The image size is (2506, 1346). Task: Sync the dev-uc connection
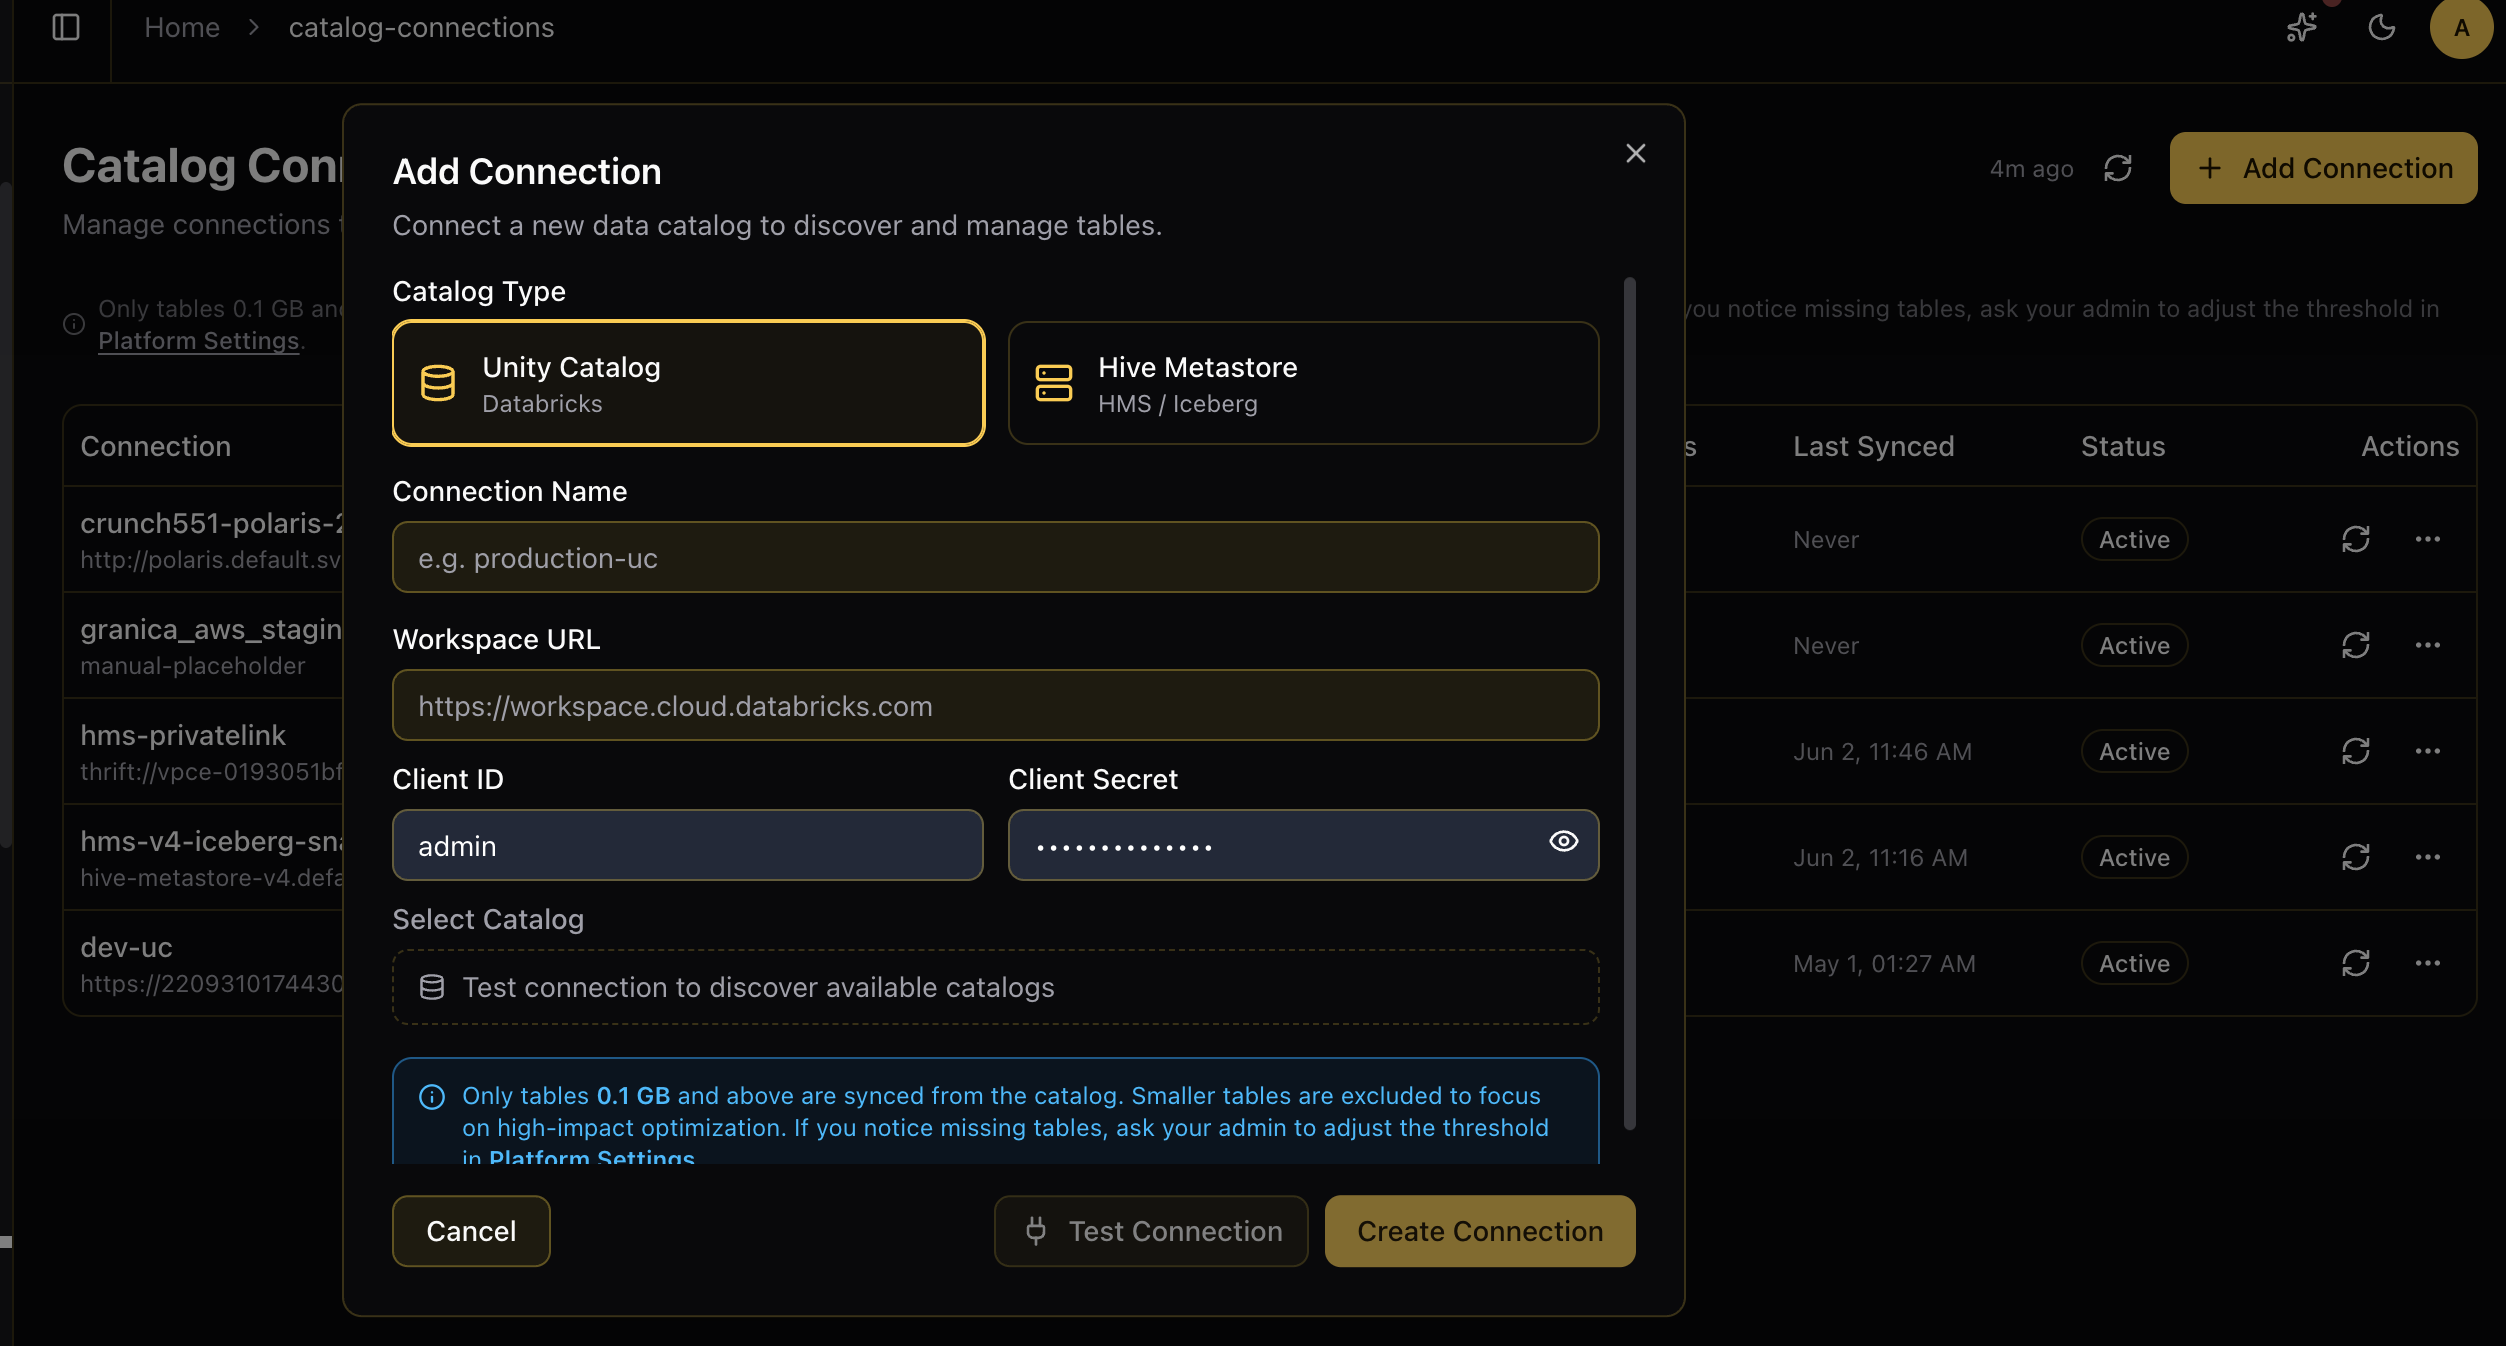(x=2356, y=963)
